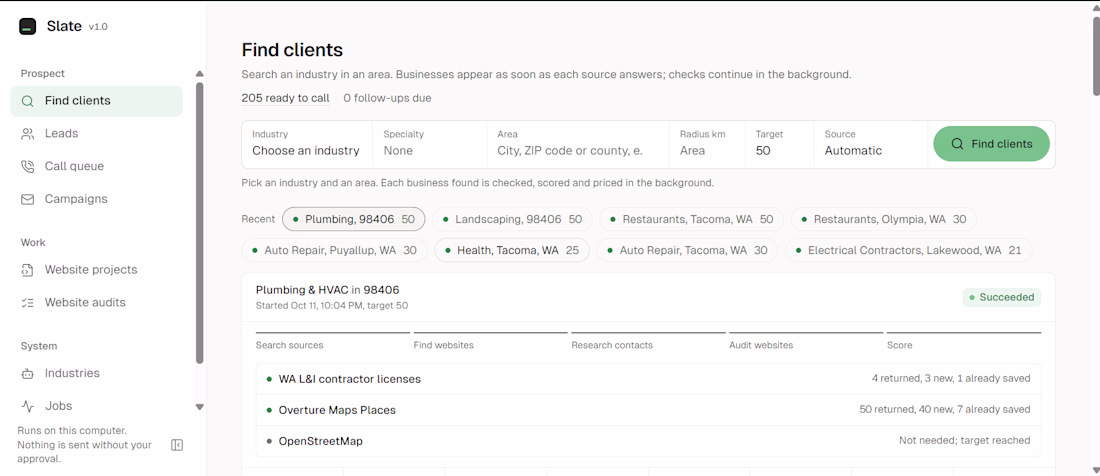Screen dimensions: 1100x476
Task: Click the Slate app logo icon
Action: [x=27, y=27]
